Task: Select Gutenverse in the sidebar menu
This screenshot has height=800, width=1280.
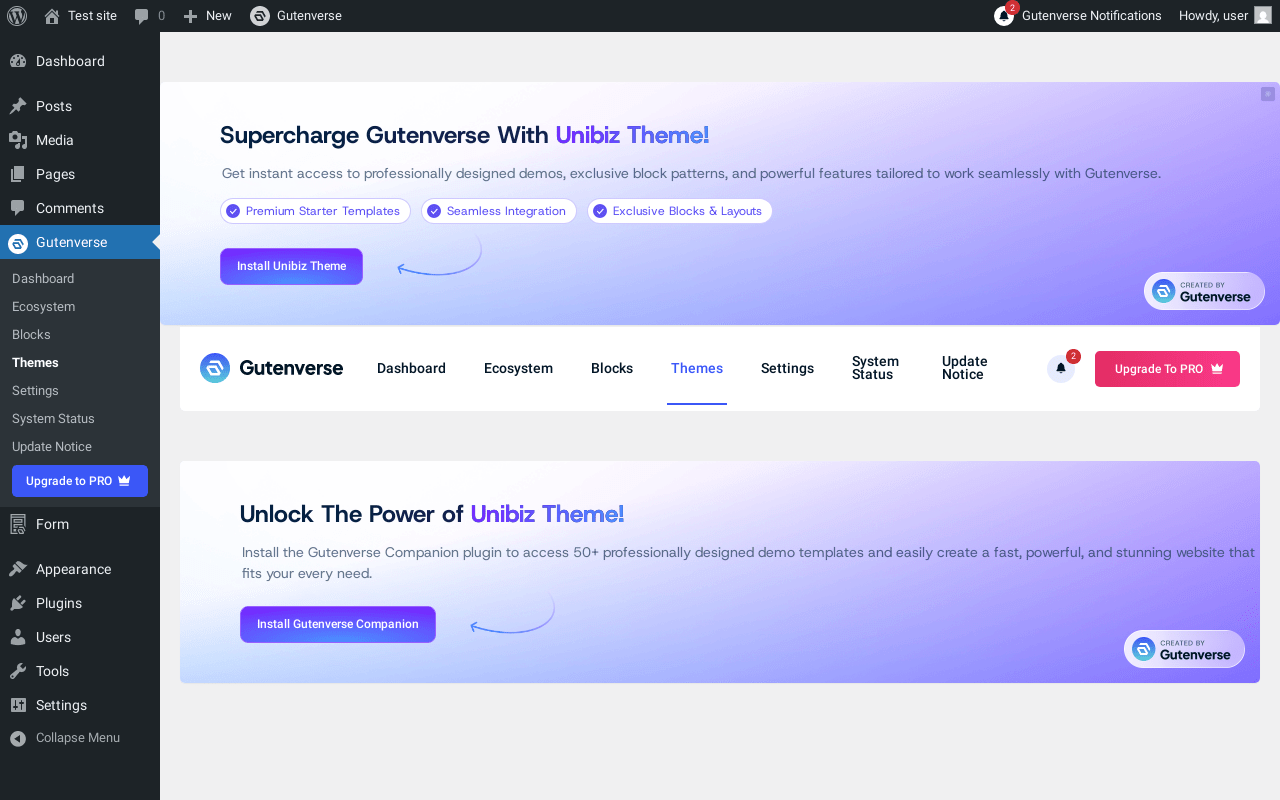Action: (x=80, y=242)
